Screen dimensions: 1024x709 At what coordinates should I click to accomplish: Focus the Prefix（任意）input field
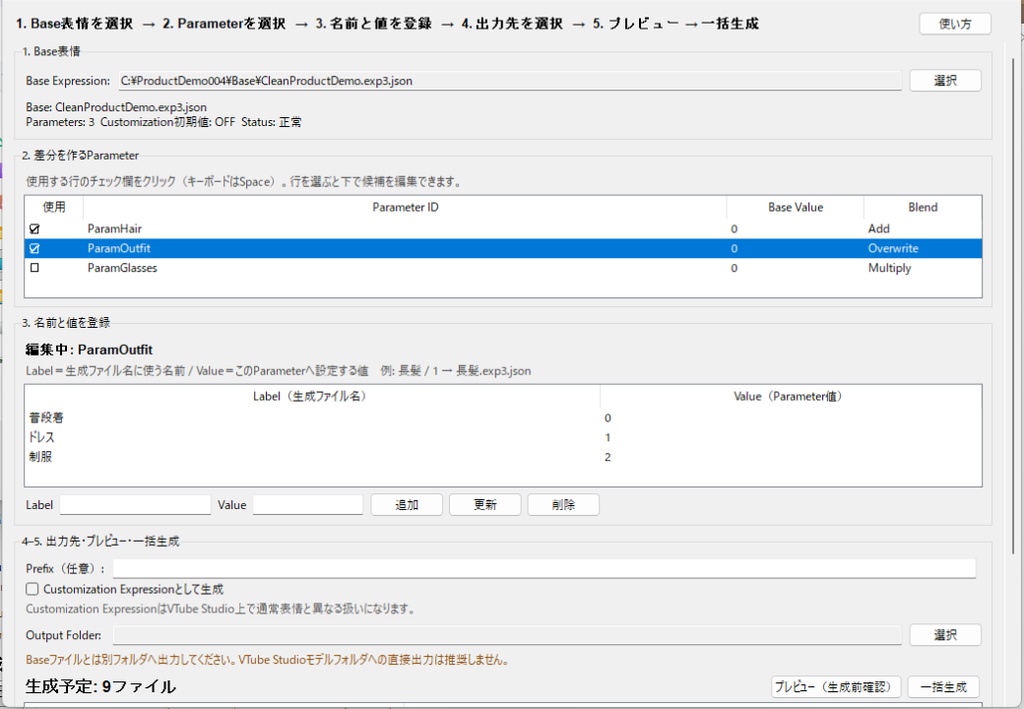pyautogui.click(x=544, y=568)
